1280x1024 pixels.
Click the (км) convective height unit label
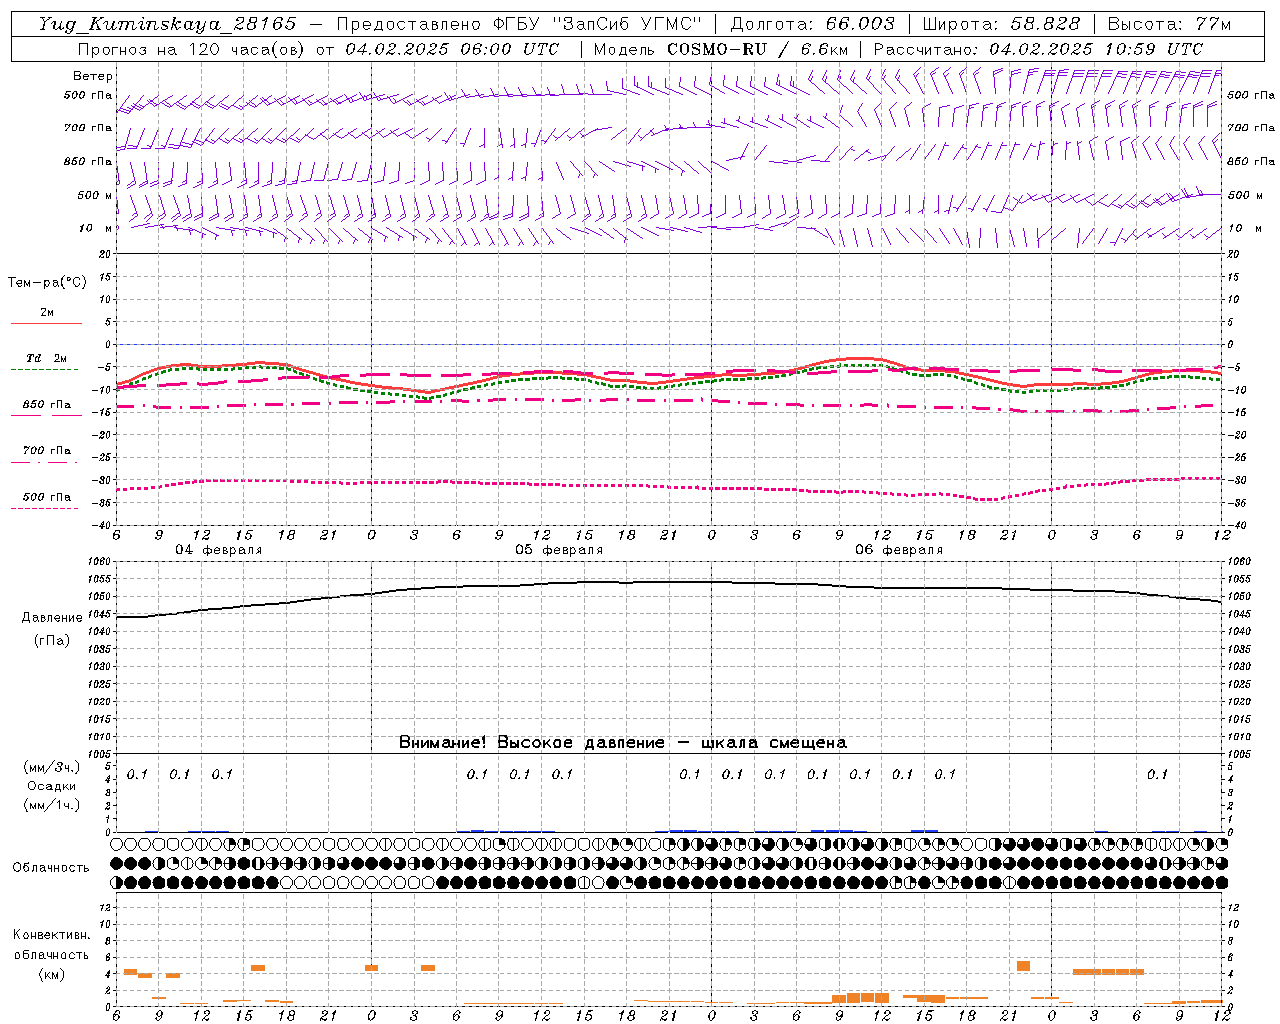tap(51, 974)
